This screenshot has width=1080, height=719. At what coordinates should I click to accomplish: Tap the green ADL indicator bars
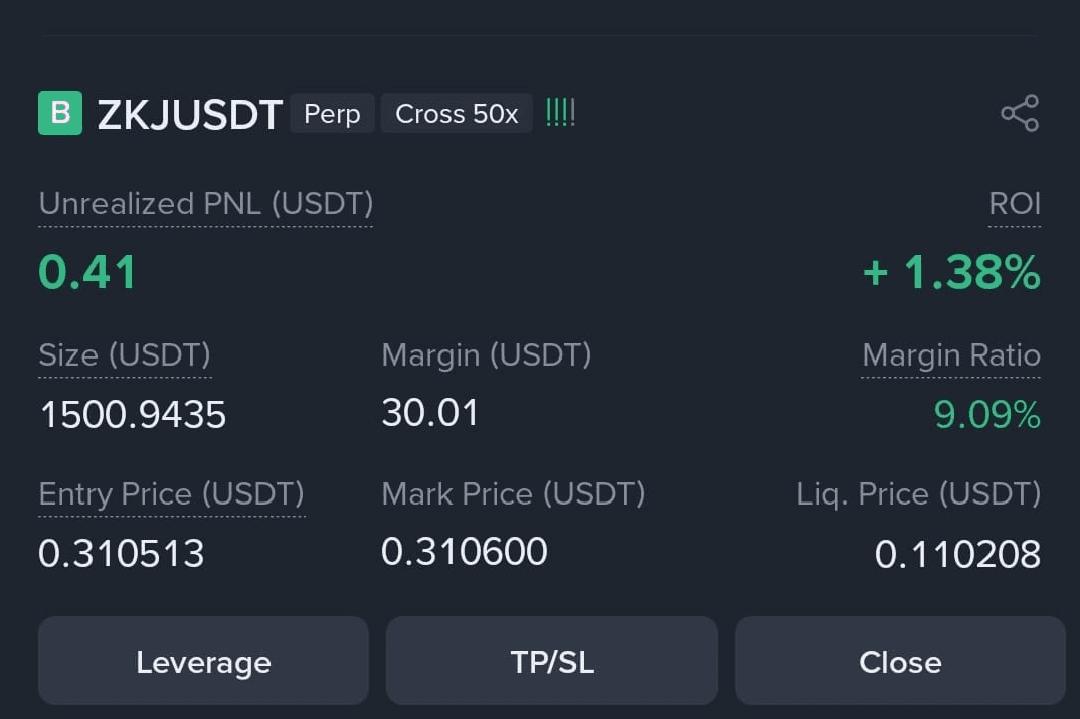[x=560, y=114]
